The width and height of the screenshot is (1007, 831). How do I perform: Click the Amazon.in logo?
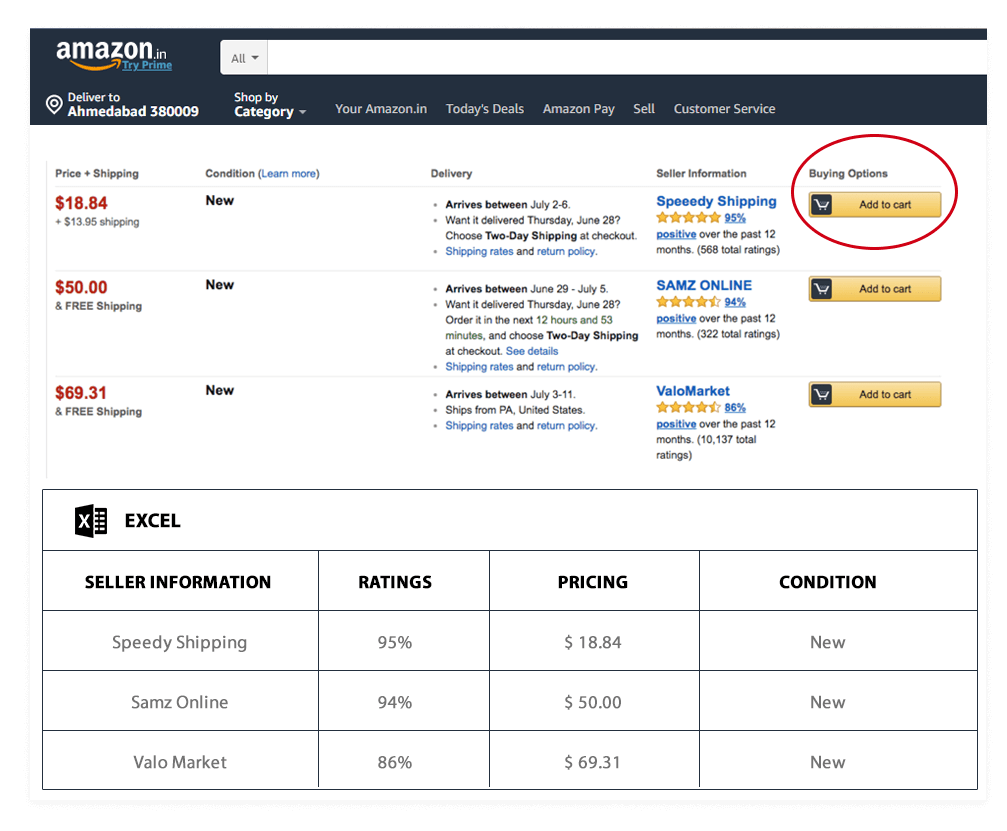click(x=110, y=54)
